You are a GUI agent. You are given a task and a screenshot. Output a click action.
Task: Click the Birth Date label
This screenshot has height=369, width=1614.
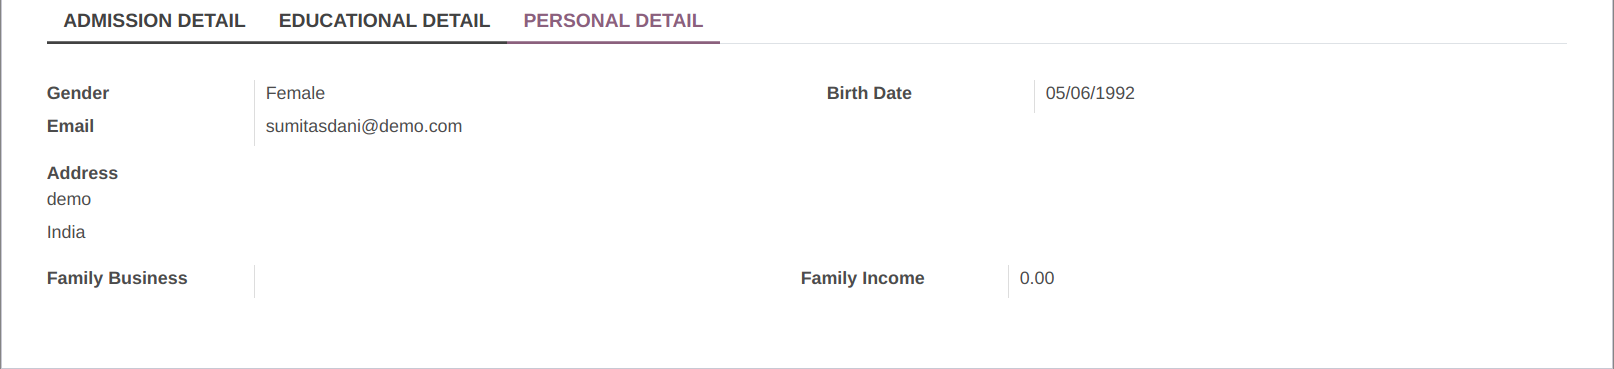click(869, 93)
